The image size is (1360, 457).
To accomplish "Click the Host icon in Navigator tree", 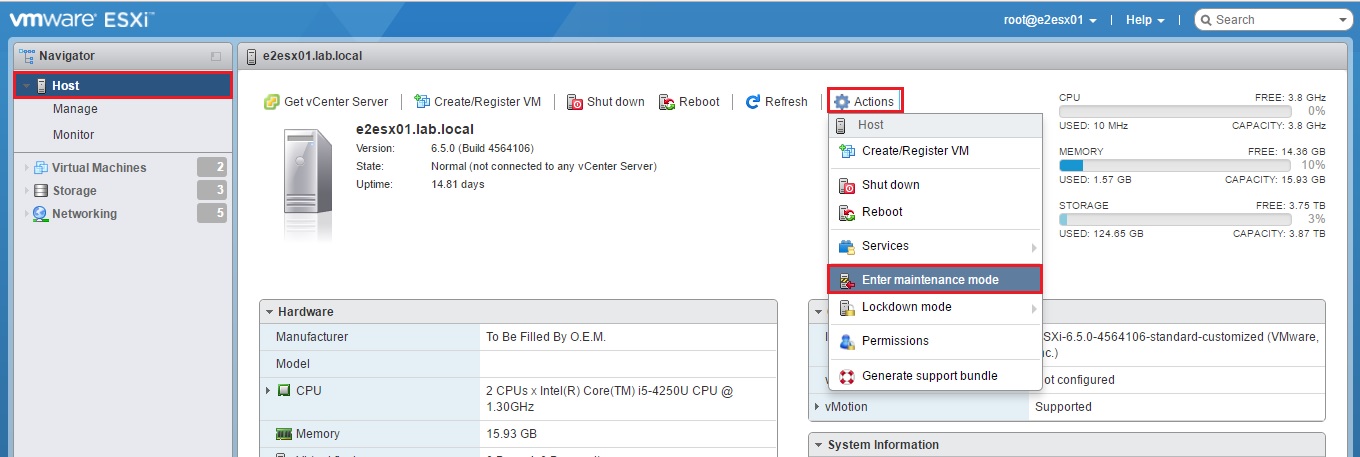I will [41, 86].
